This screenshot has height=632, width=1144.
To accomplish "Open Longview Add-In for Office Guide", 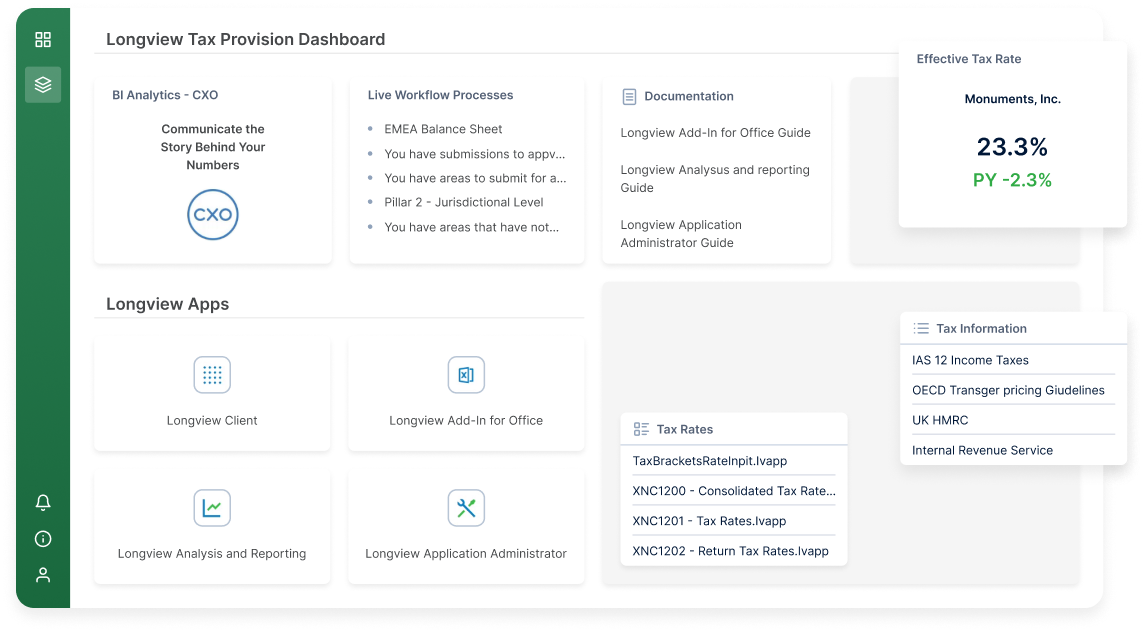I will pos(715,133).
